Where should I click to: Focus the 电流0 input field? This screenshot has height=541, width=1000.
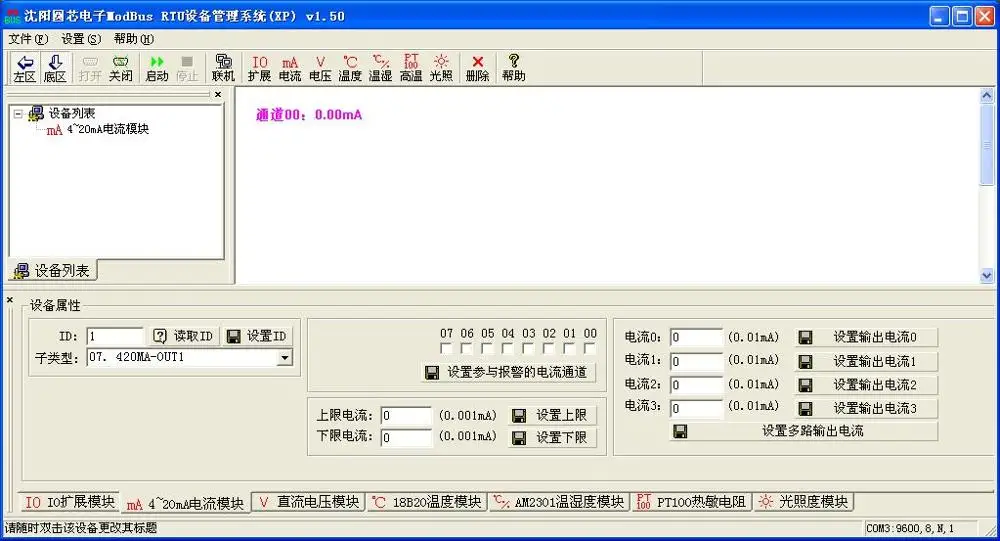(696, 337)
